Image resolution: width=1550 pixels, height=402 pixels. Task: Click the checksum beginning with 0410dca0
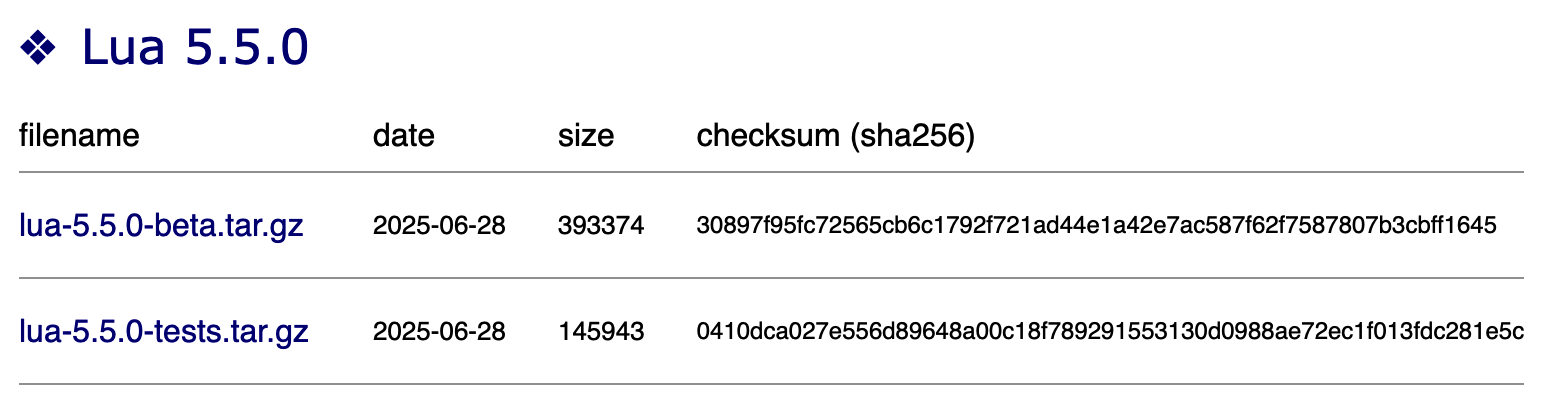(1110, 331)
